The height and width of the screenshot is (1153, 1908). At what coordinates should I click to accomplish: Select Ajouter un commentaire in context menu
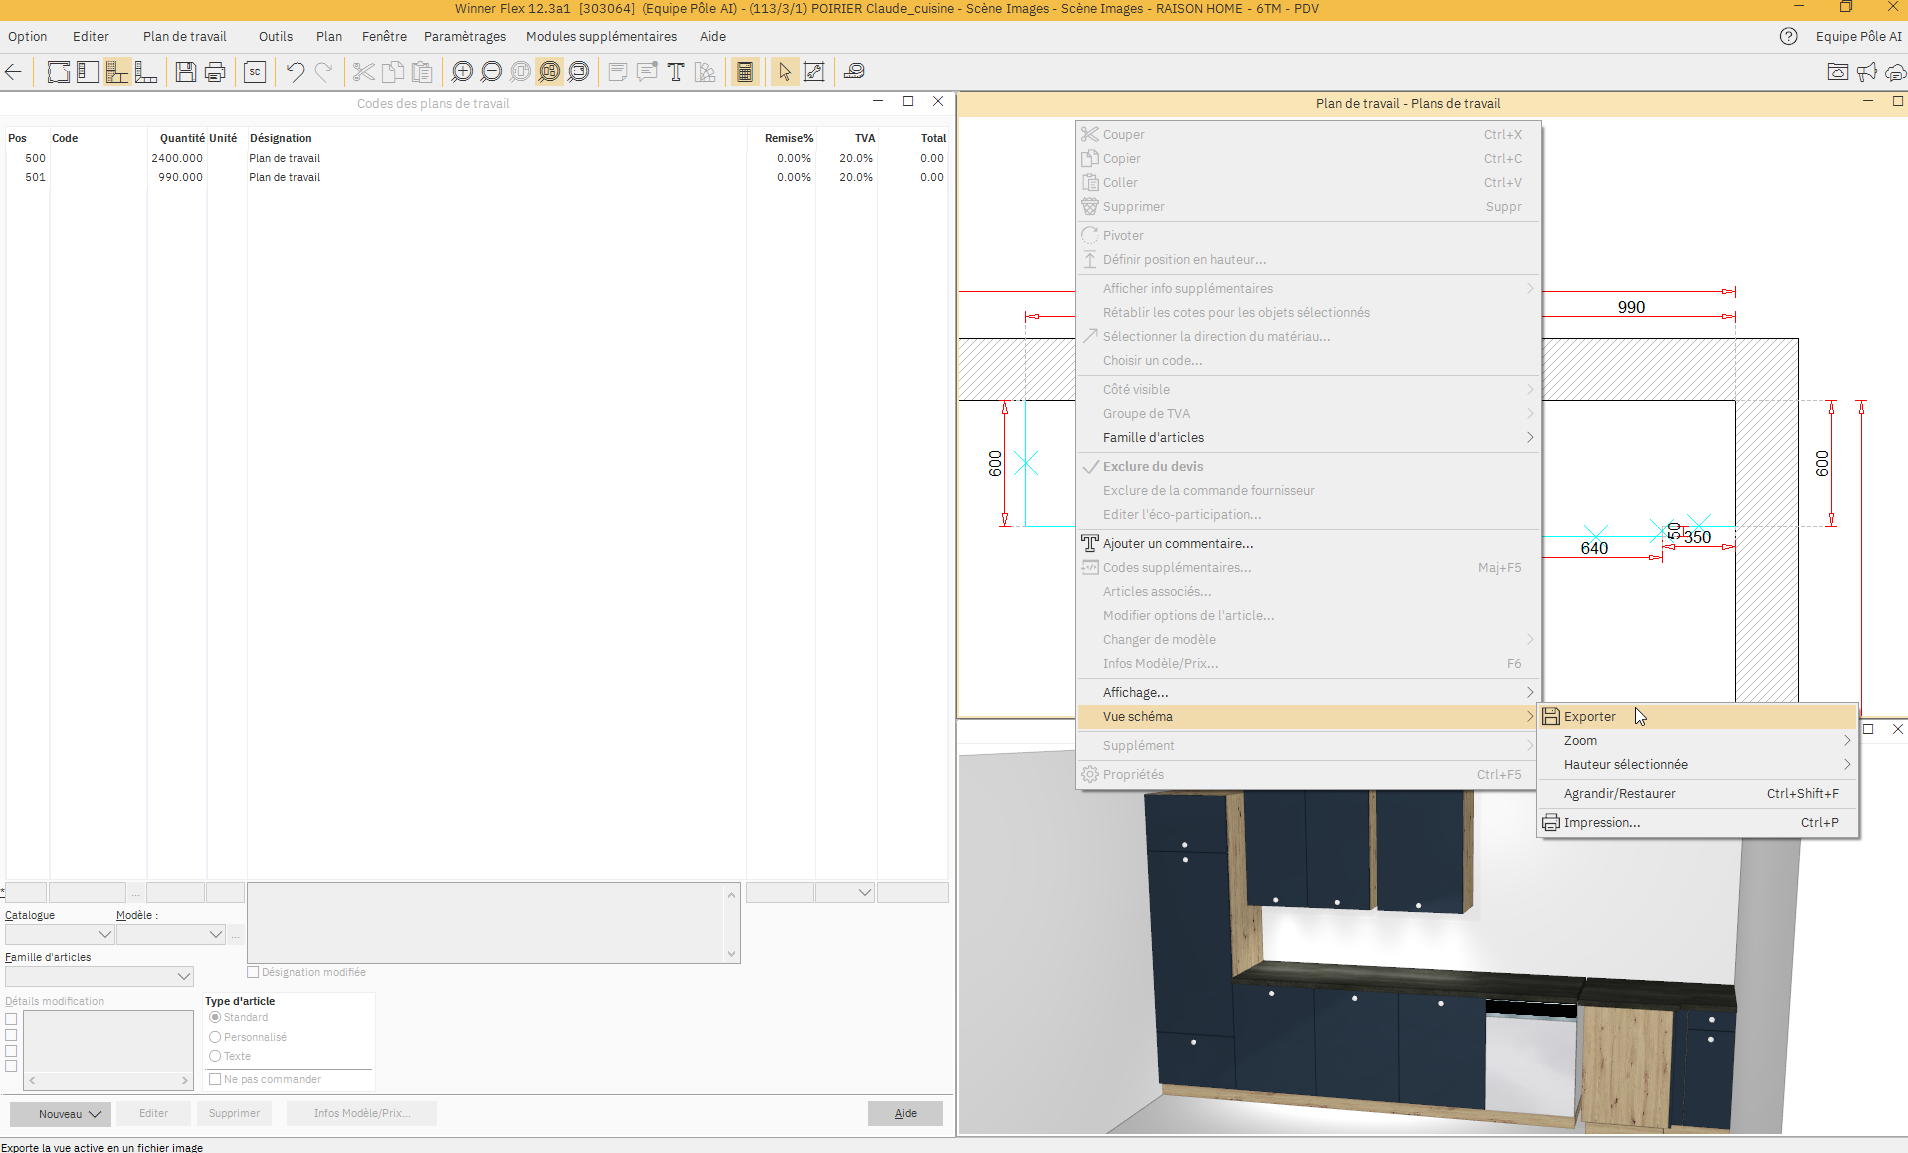(1177, 544)
